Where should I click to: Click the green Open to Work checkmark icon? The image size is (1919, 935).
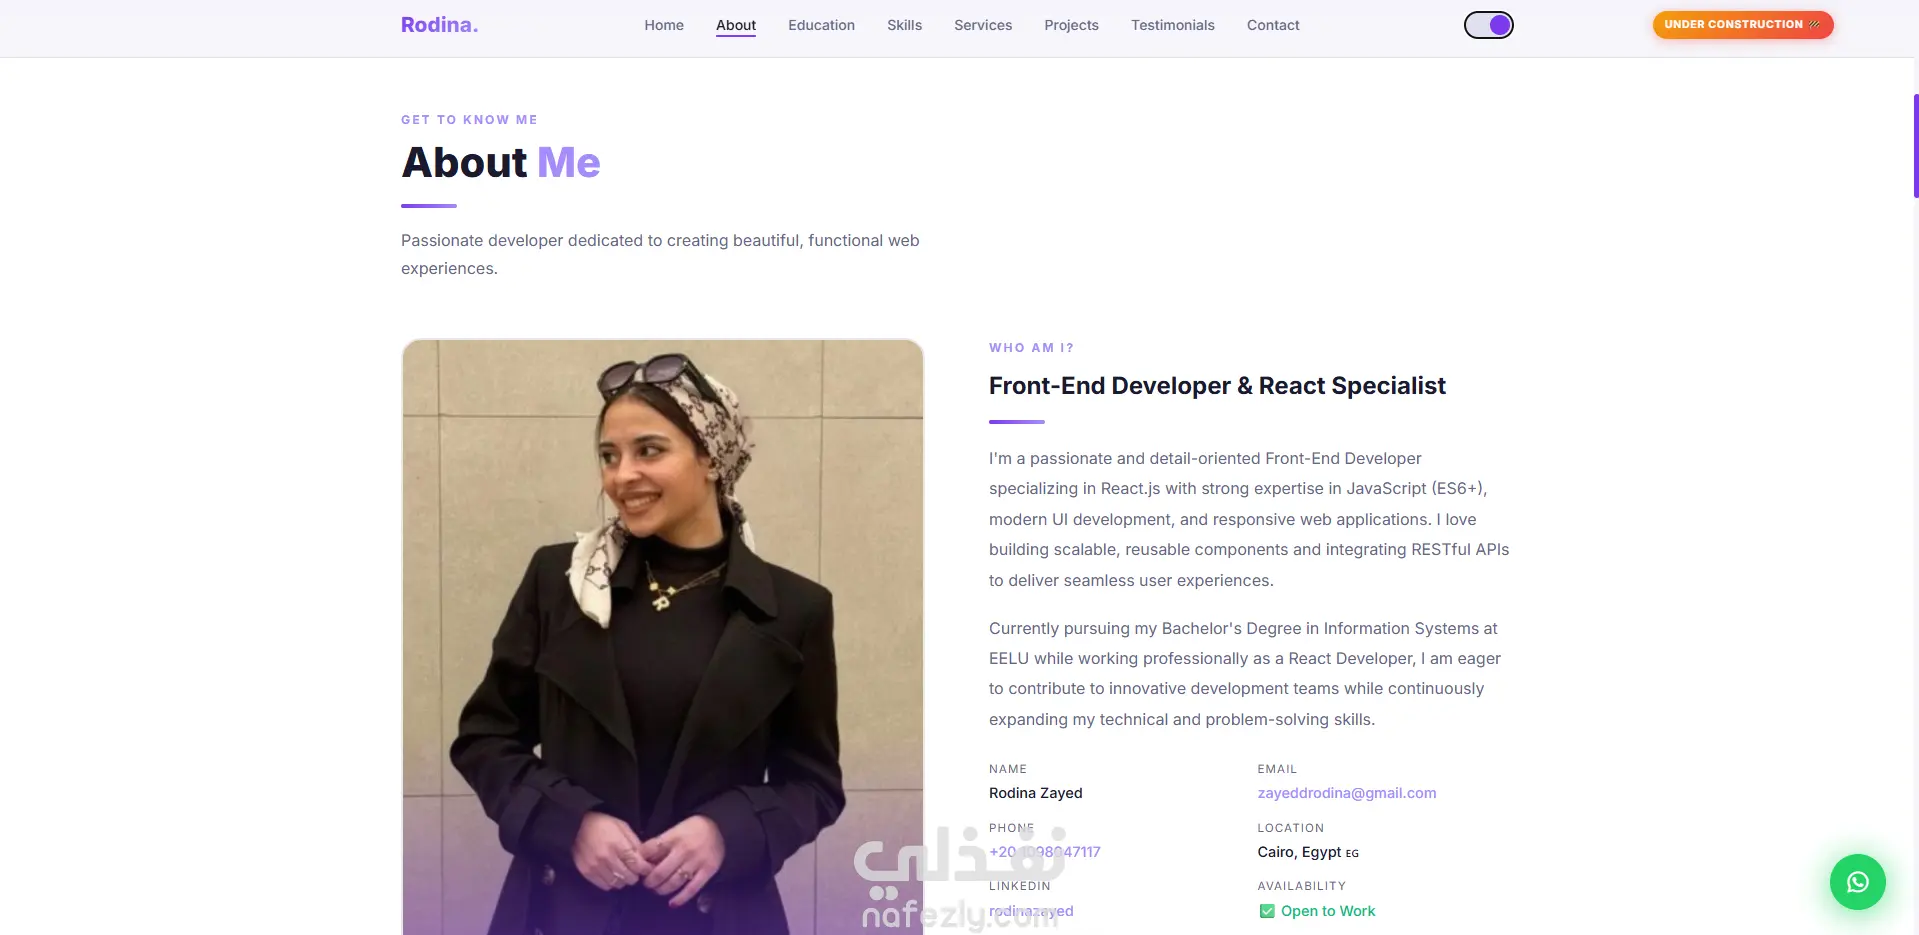tap(1266, 911)
